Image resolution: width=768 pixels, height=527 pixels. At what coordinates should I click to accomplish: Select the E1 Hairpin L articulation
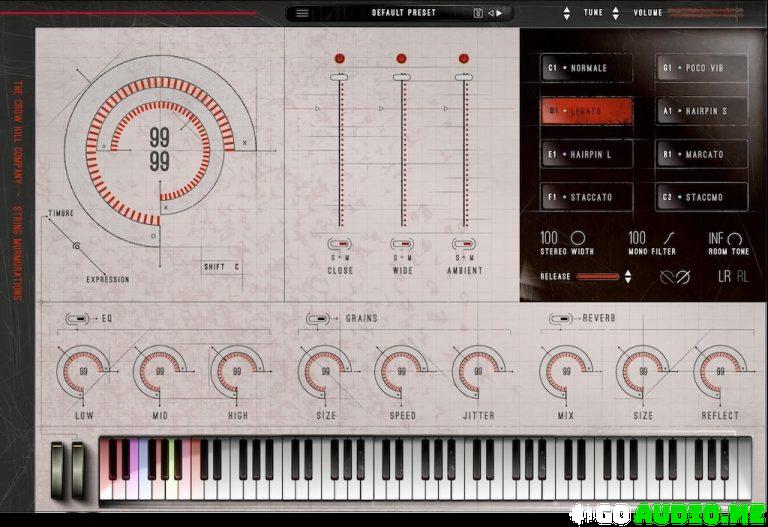586,154
